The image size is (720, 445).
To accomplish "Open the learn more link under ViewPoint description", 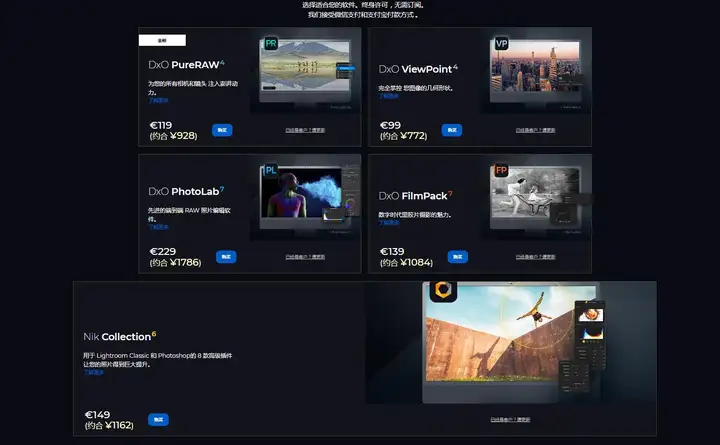I will tap(388, 96).
